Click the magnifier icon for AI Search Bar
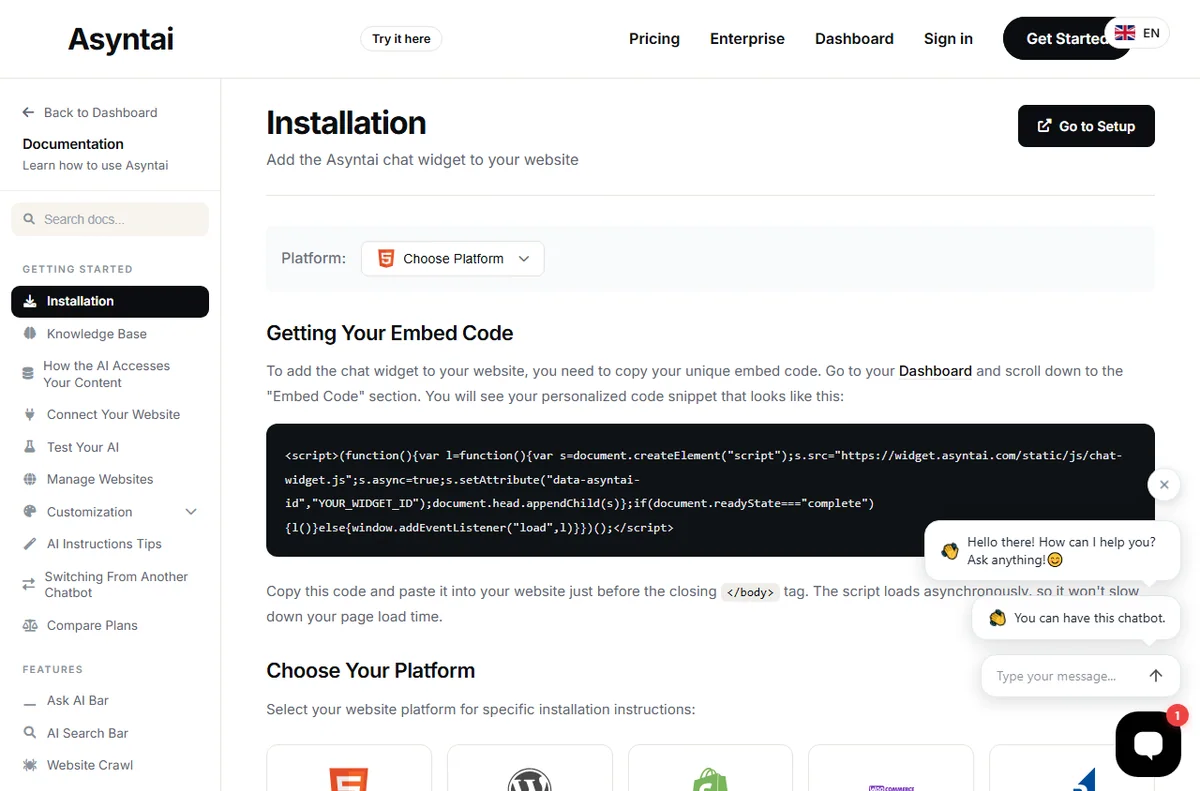1200x791 pixels. click(x=29, y=733)
